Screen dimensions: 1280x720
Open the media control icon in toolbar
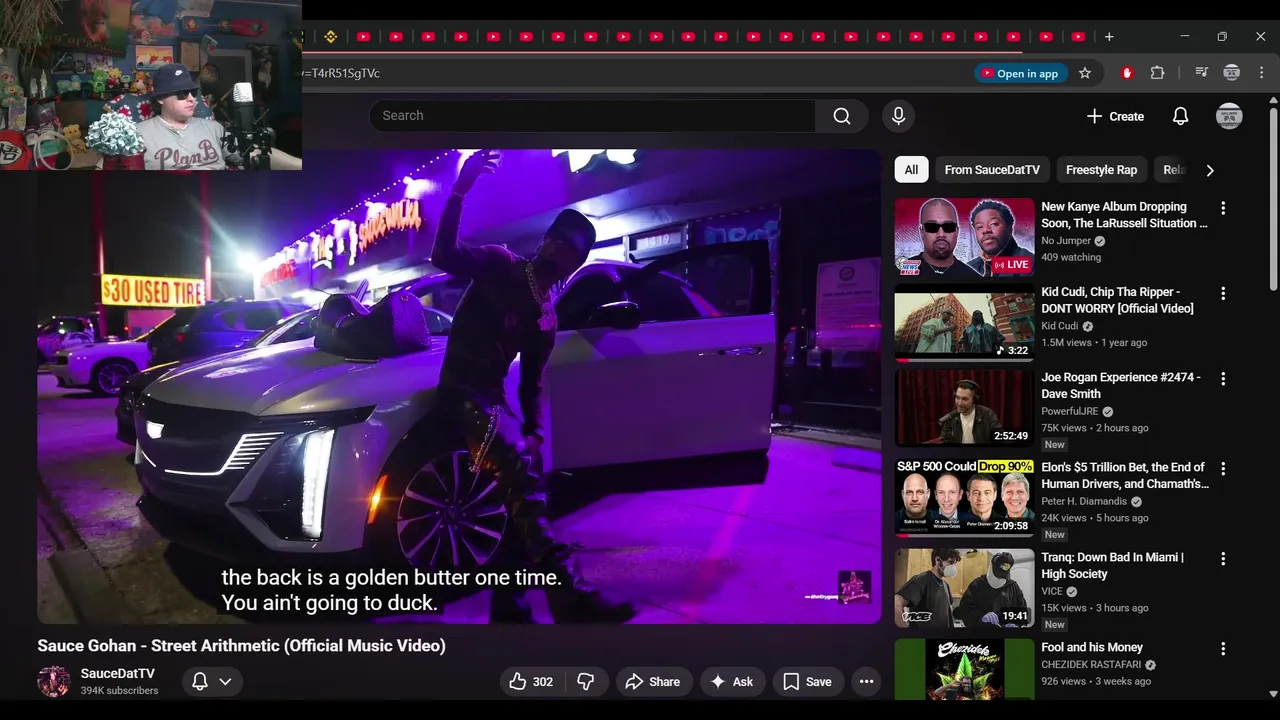click(1201, 73)
